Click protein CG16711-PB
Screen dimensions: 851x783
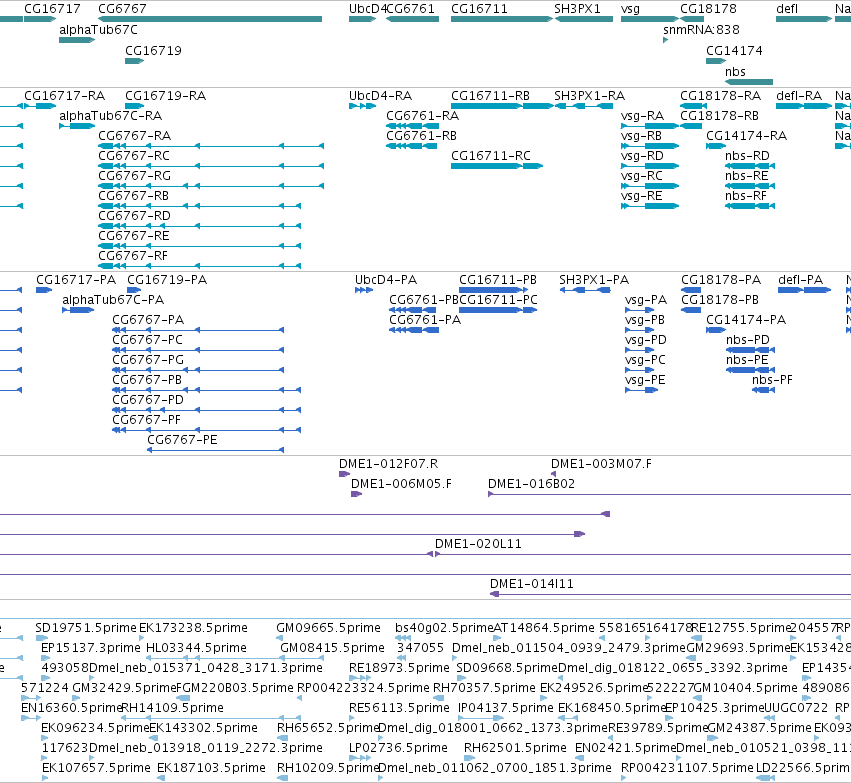(498, 280)
